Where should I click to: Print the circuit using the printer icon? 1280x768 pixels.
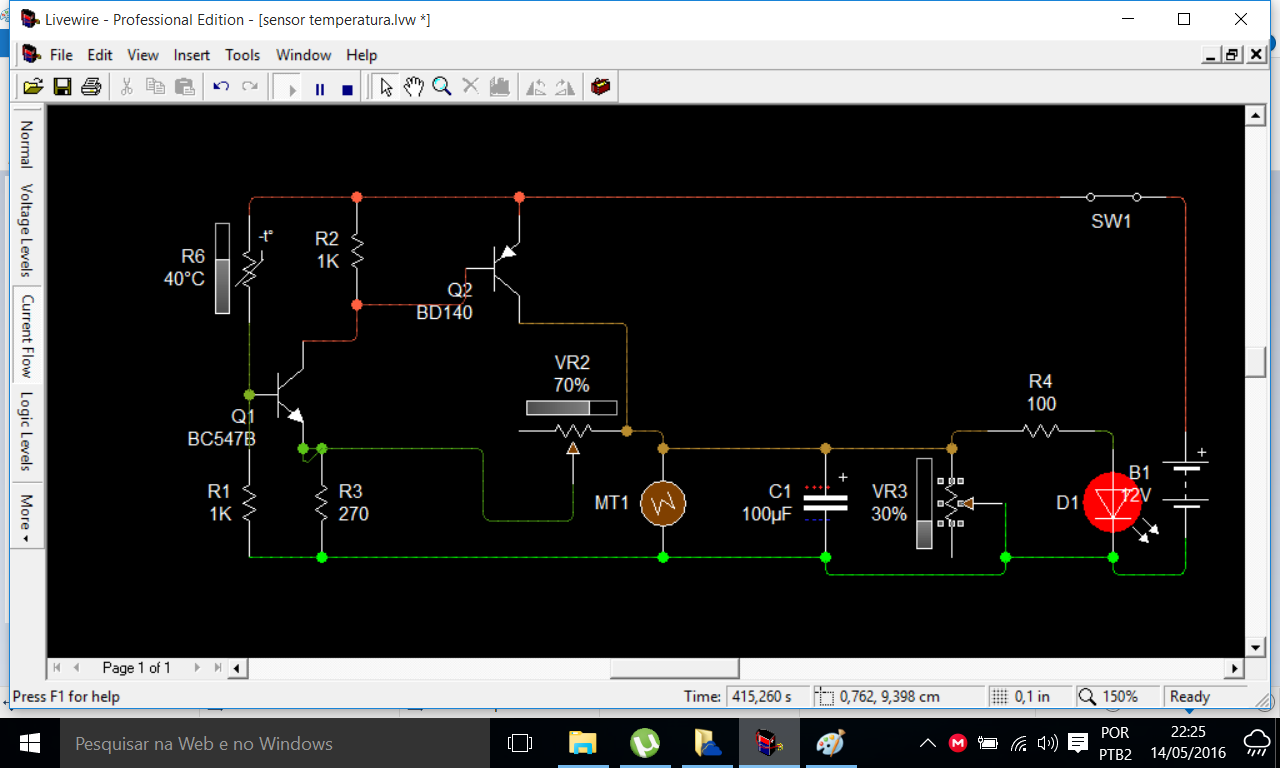click(x=91, y=87)
